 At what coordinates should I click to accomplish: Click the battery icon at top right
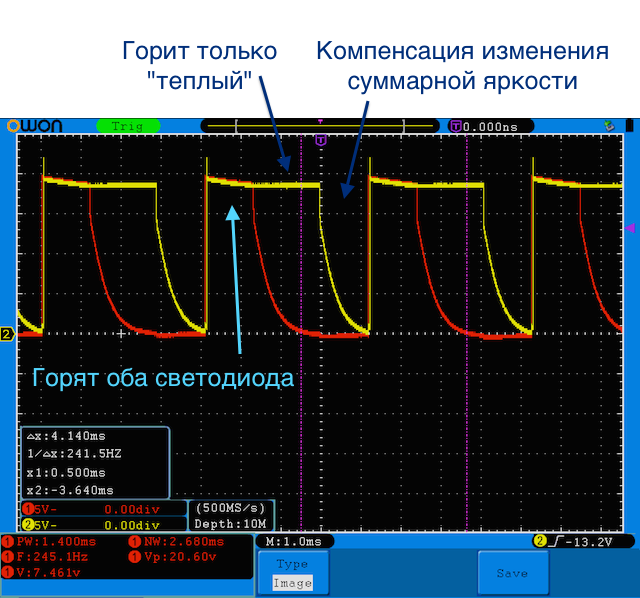coord(629,126)
